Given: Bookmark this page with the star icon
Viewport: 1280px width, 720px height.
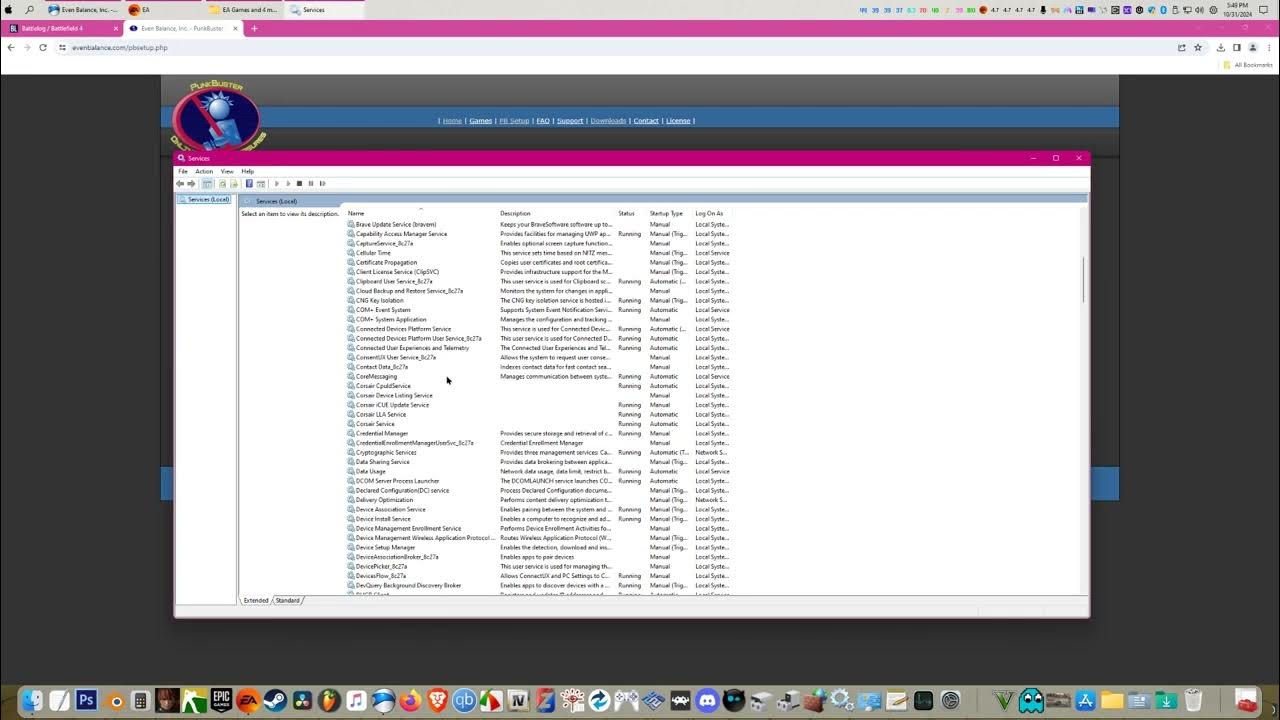Looking at the screenshot, I should pos(1198,47).
